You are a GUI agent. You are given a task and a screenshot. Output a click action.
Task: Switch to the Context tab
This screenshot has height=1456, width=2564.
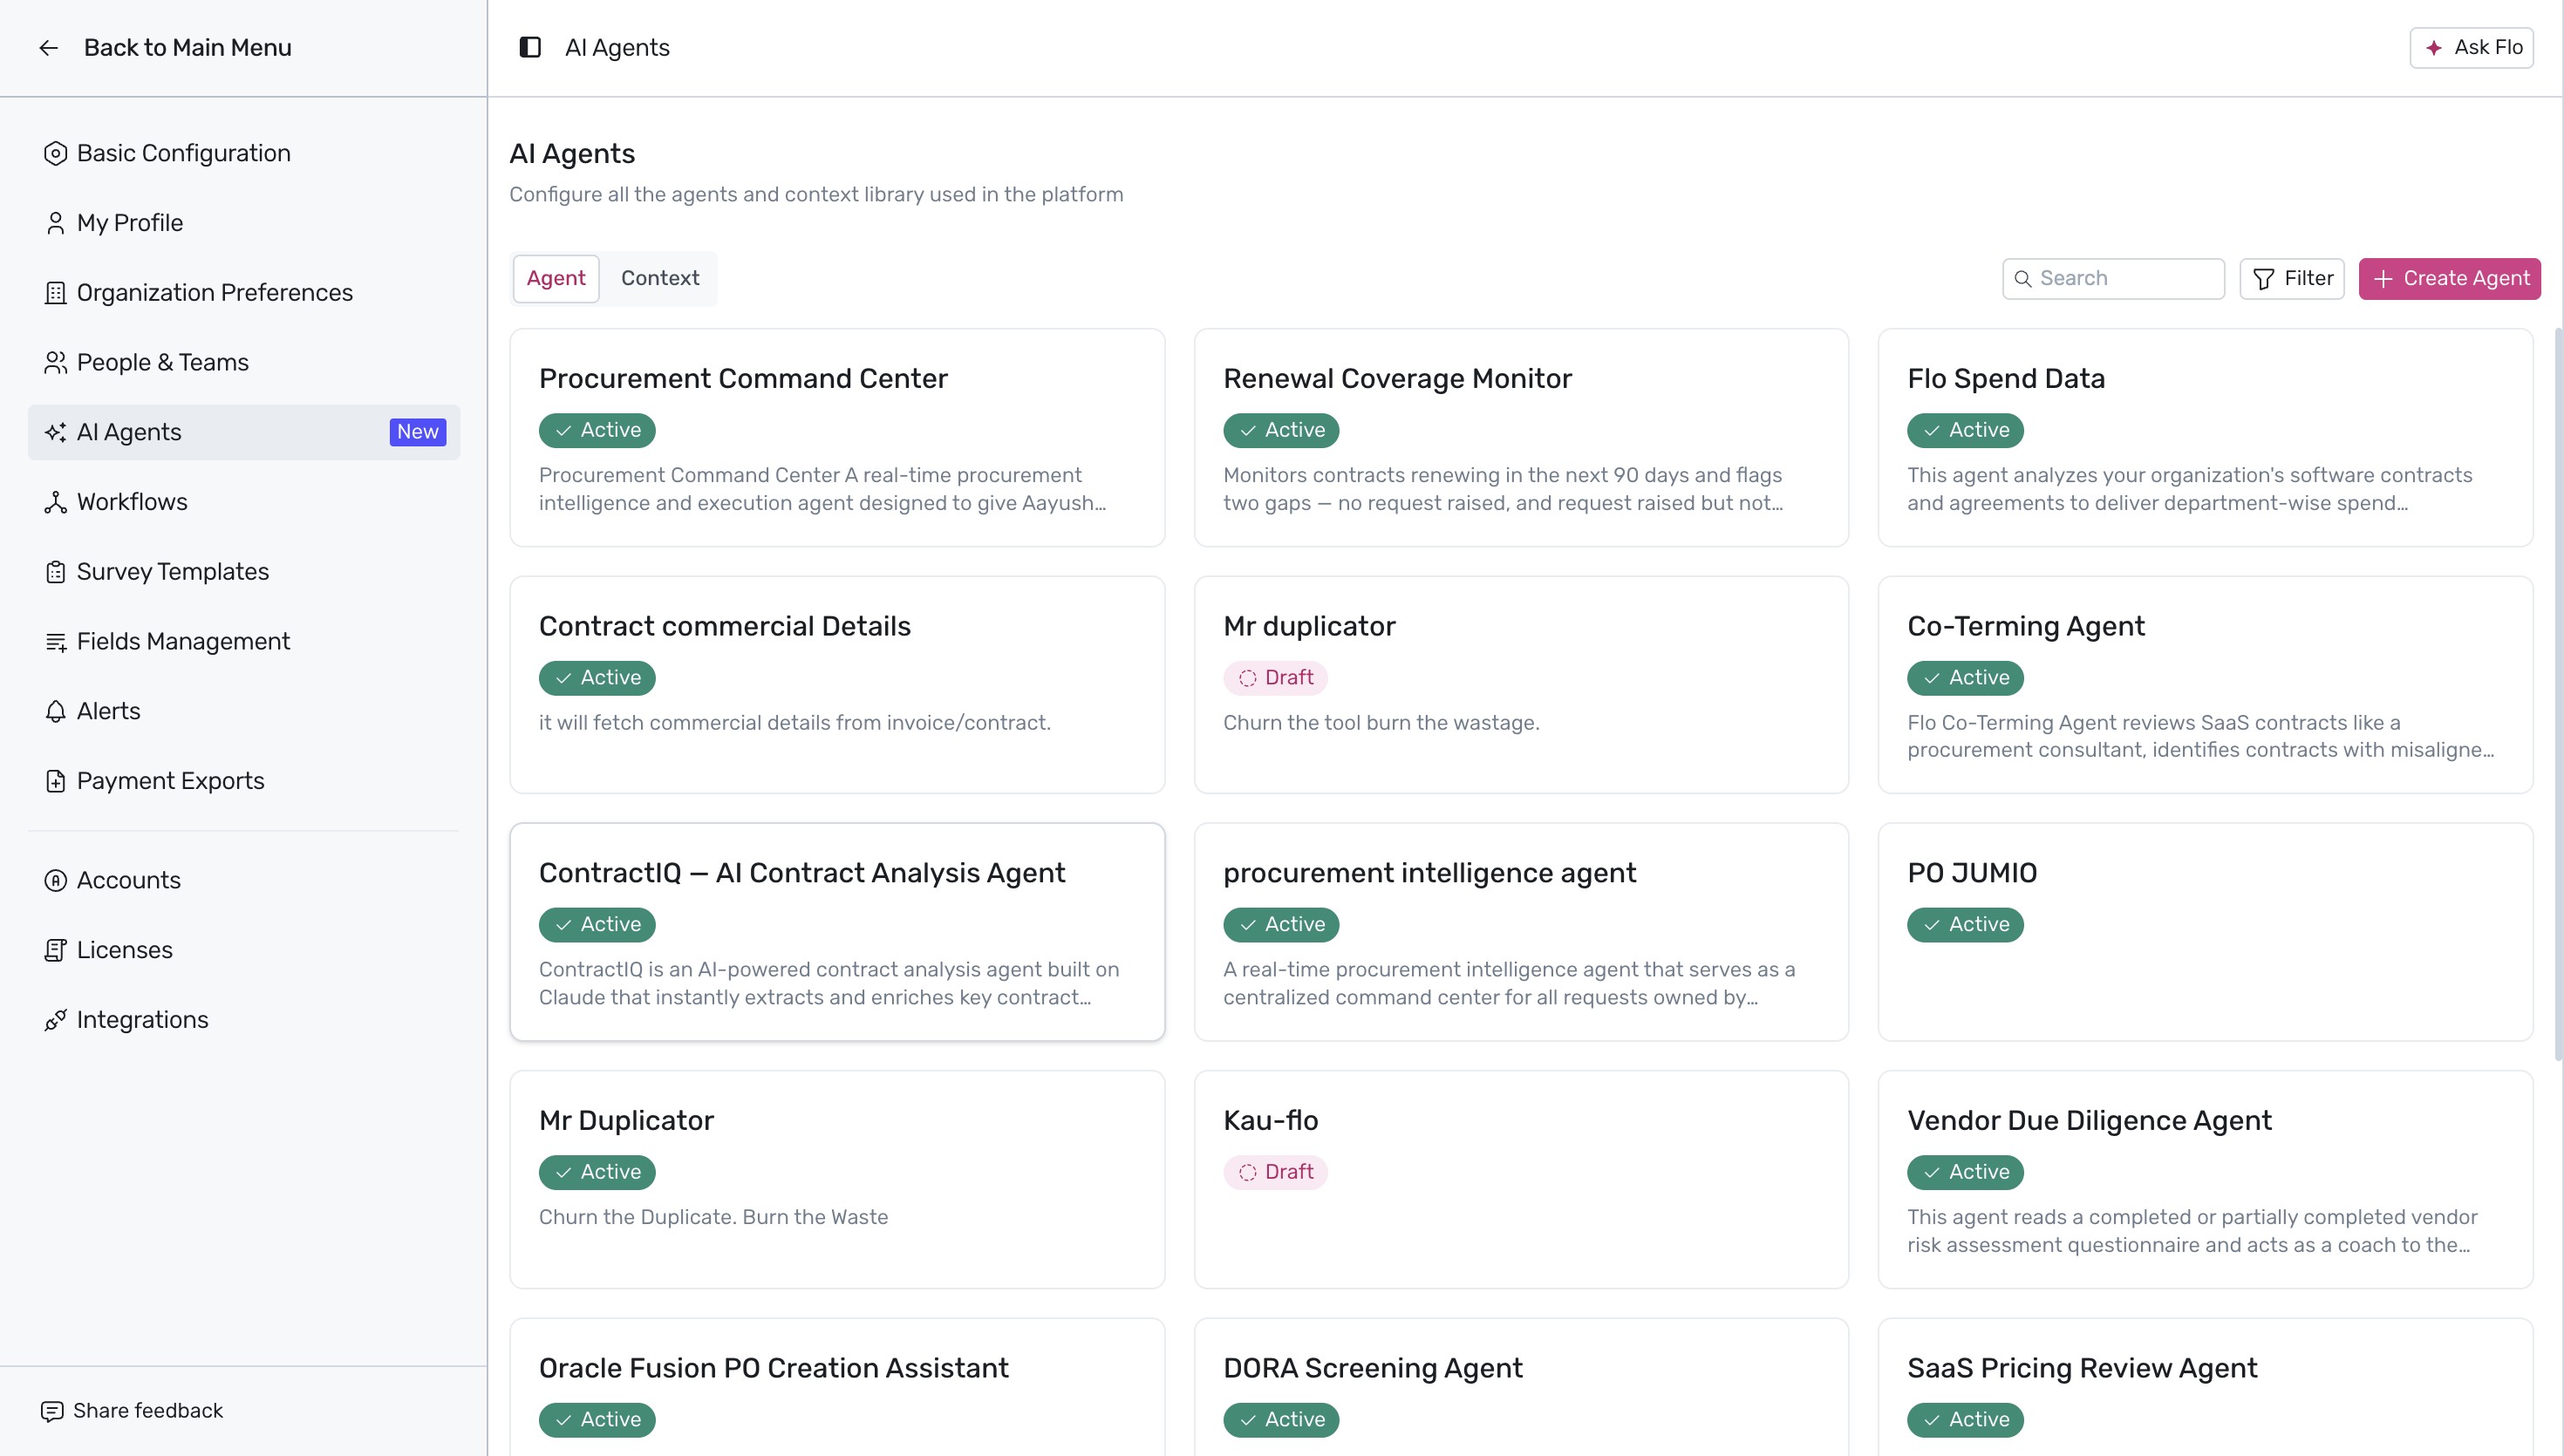[x=660, y=279]
